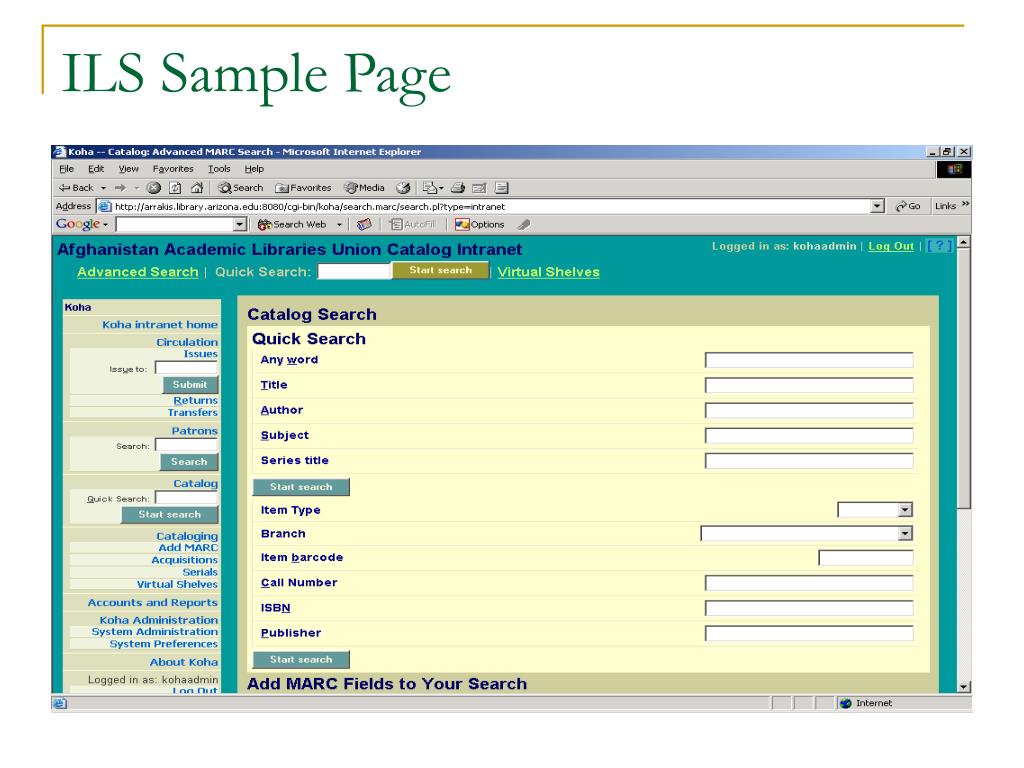Open the Tools menu
The height and width of the screenshot is (768, 1024).
pos(219,168)
